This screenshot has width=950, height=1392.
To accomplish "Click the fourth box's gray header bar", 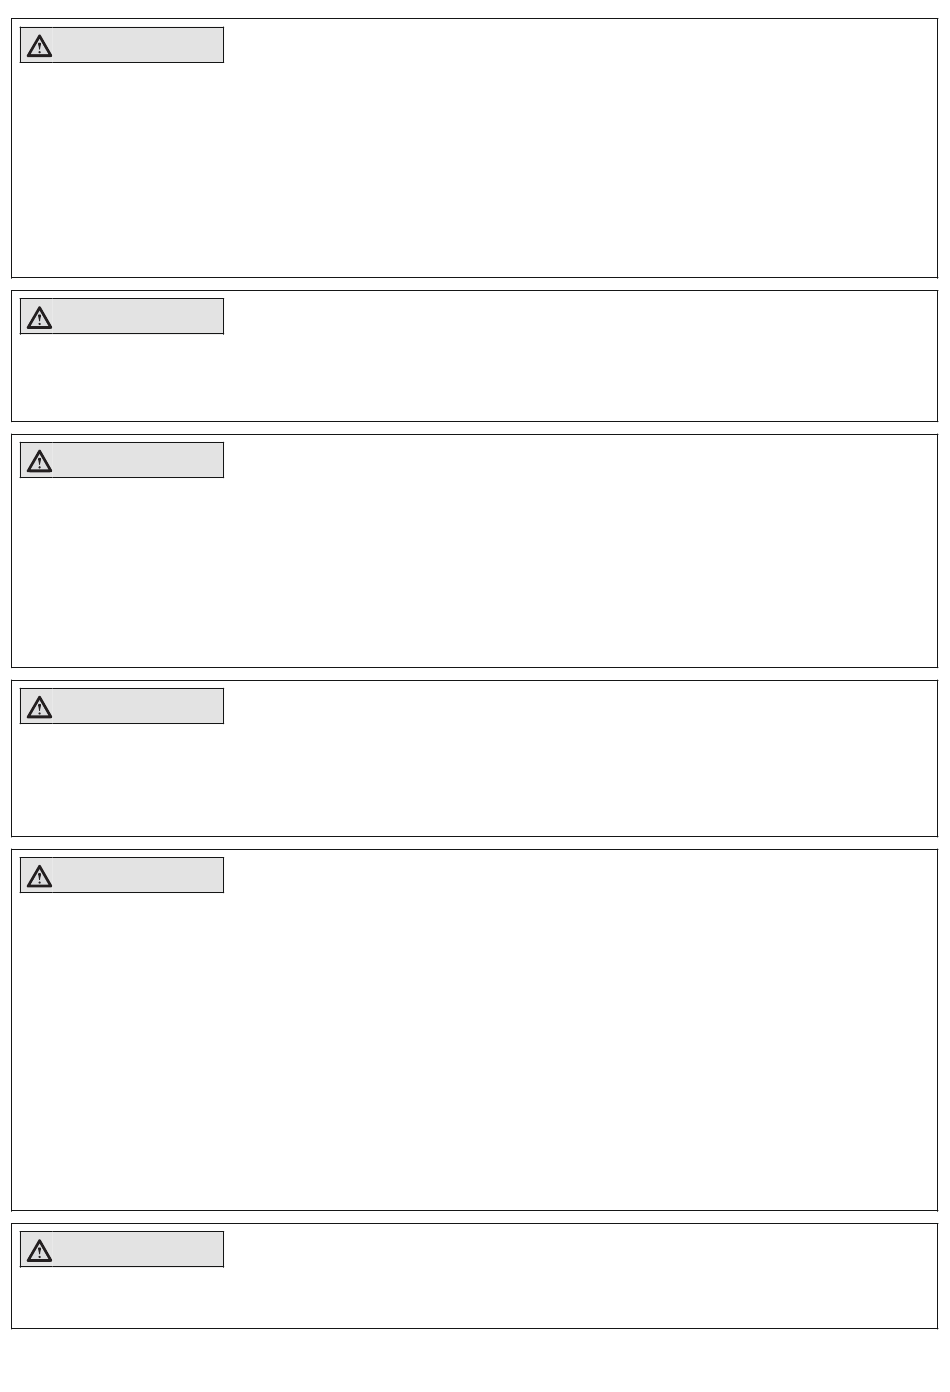I will tap(138, 707).
